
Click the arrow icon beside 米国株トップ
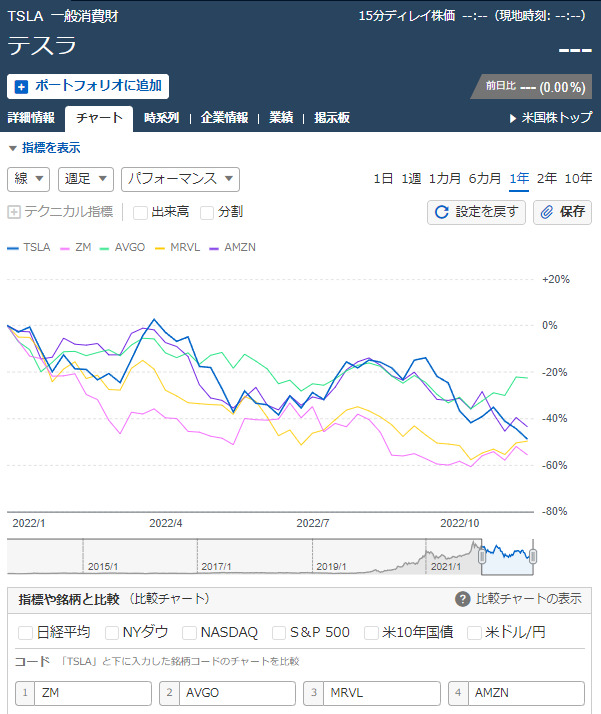(x=514, y=118)
